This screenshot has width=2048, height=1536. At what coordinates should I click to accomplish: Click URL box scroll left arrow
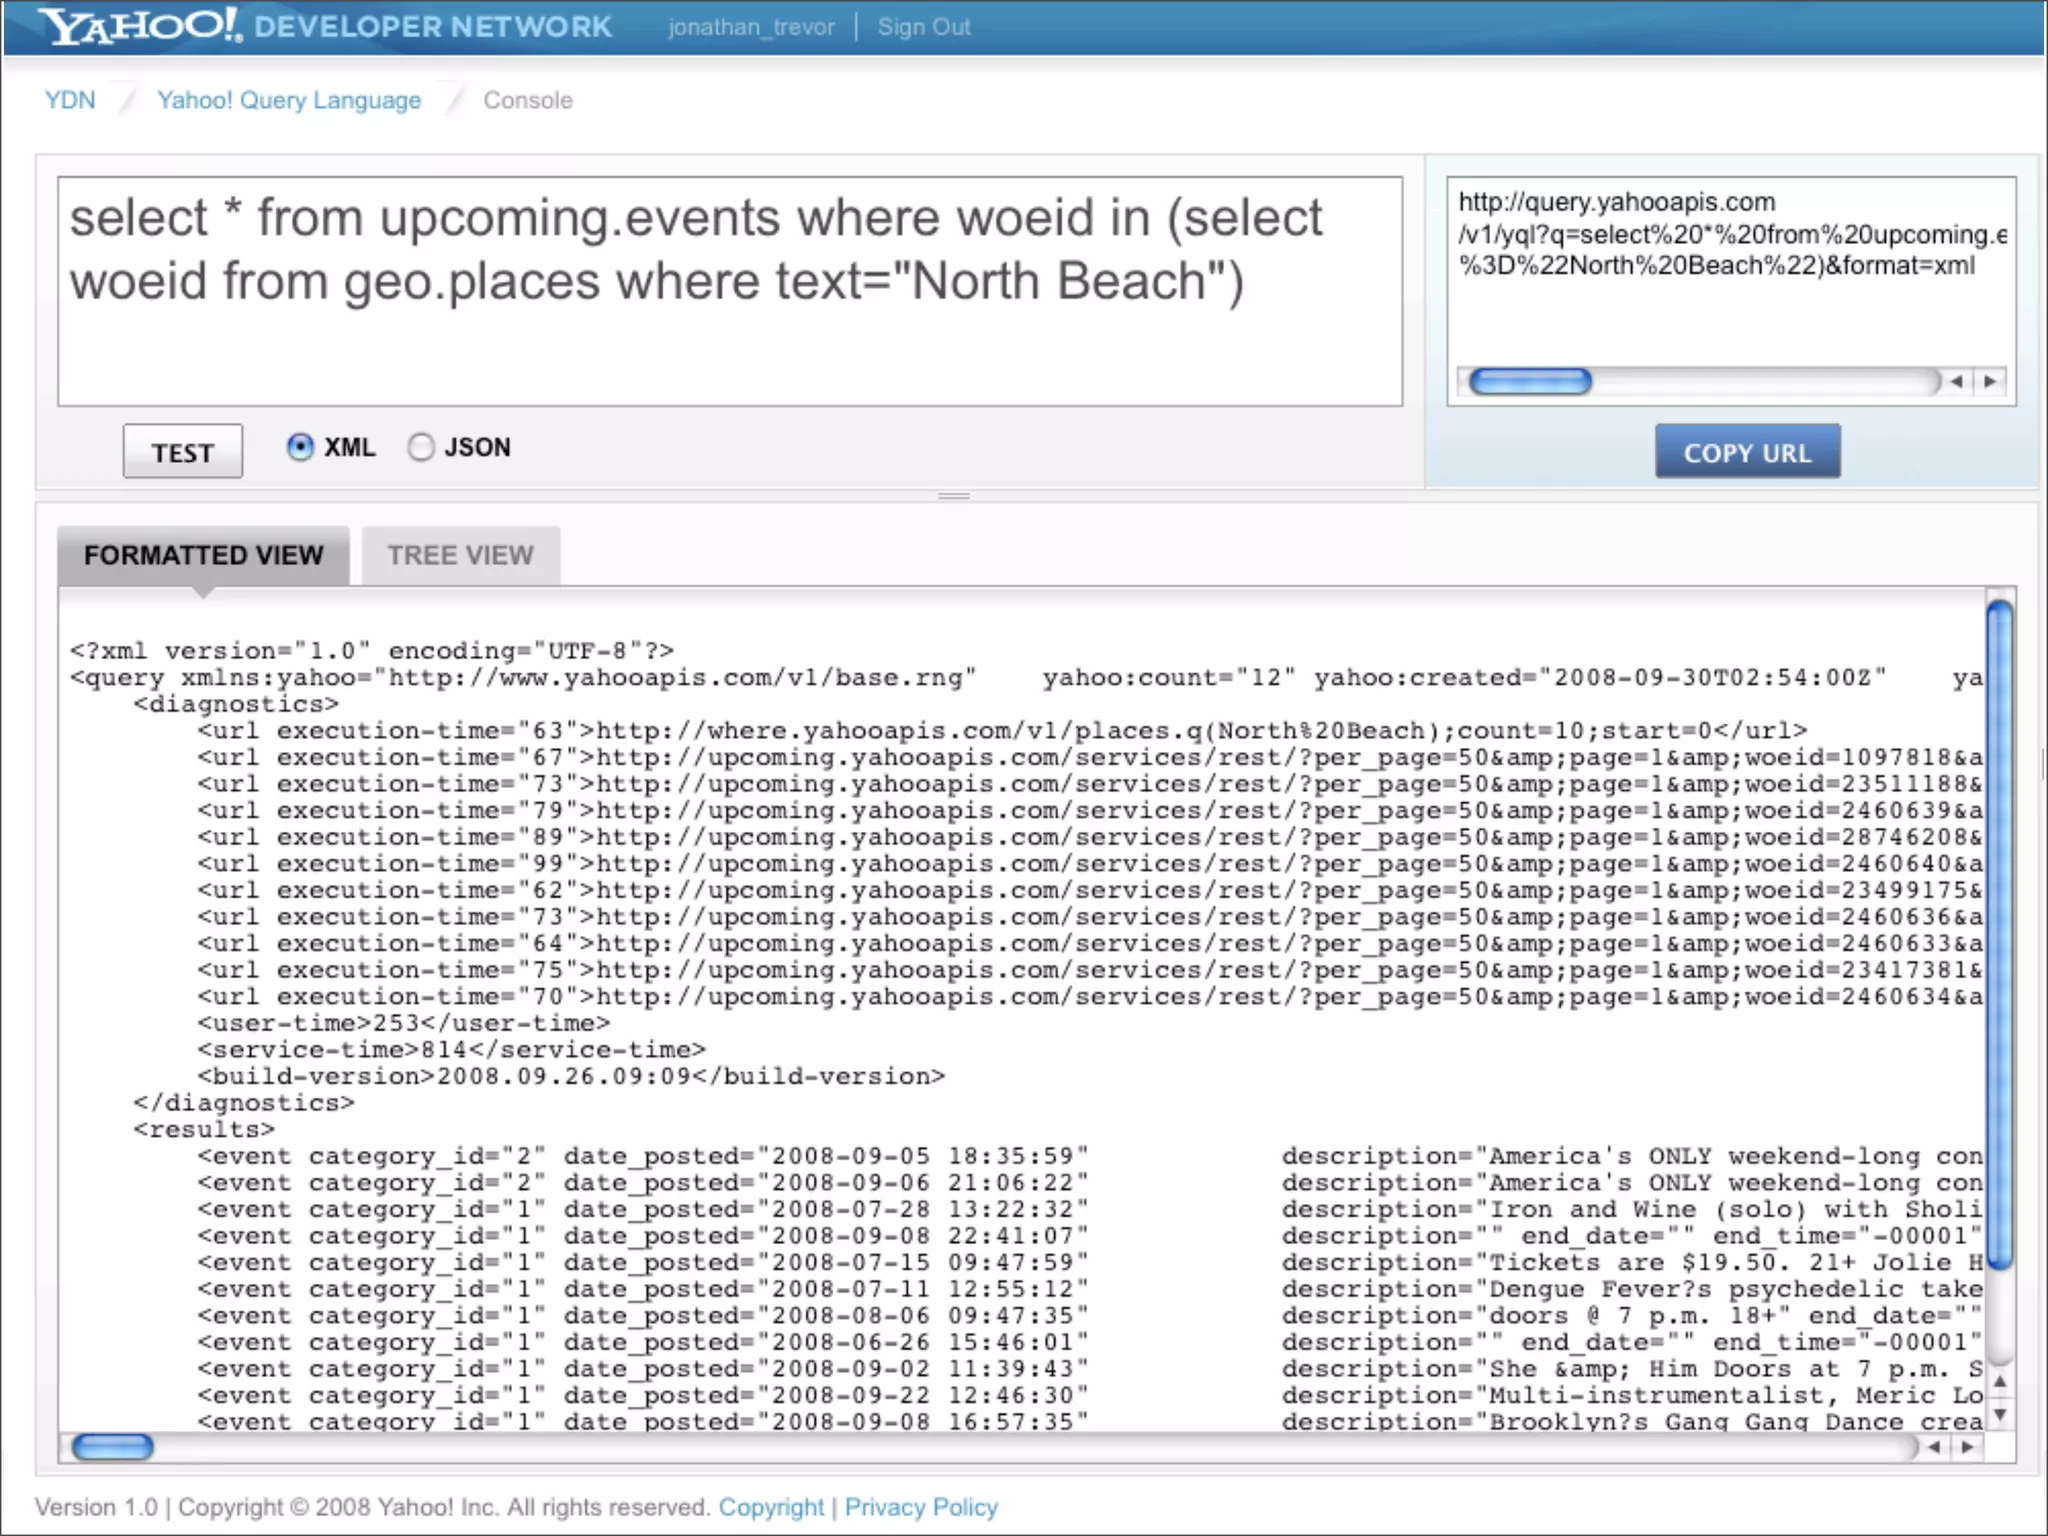[x=1956, y=381]
